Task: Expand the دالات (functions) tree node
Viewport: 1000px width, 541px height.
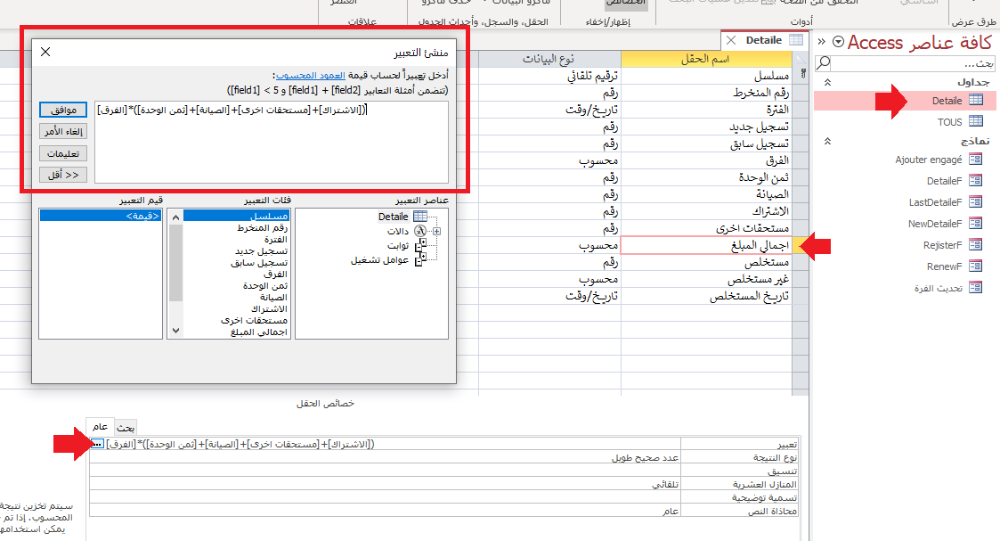Action: click(x=436, y=231)
